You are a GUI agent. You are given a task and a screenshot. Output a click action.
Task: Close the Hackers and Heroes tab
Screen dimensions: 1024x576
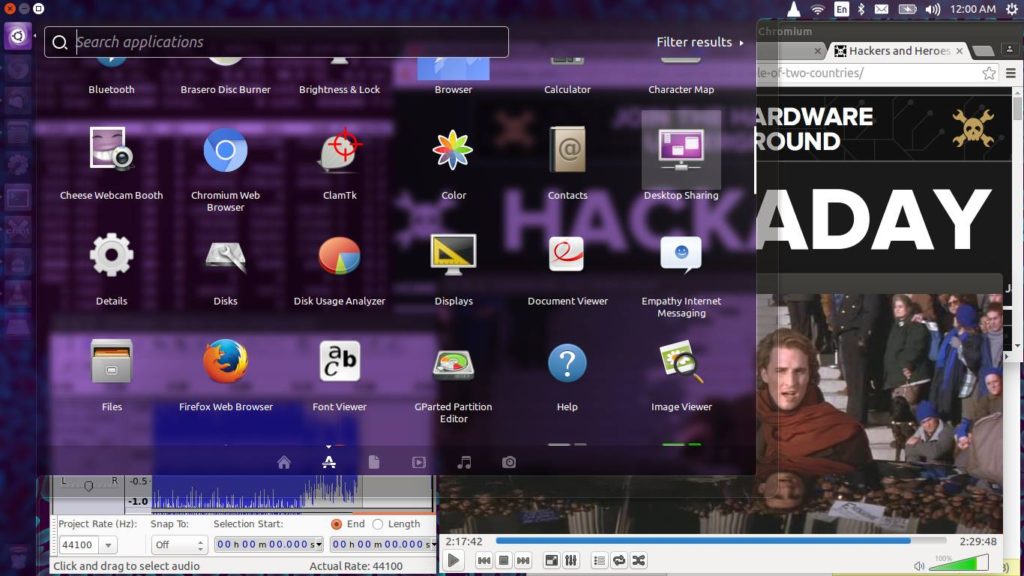(x=959, y=50)
